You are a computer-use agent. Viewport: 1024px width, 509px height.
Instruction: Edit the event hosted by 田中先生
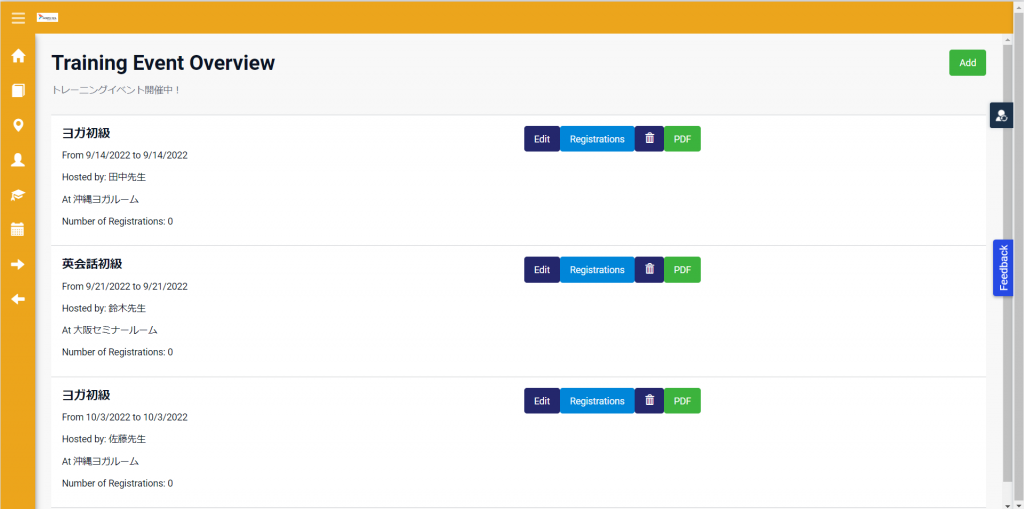click(542, 139)
